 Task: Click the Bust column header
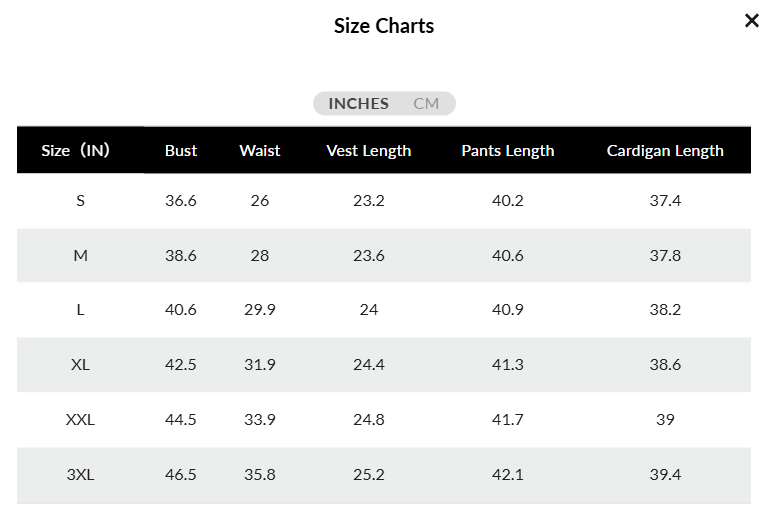click(x=181, y=151)
